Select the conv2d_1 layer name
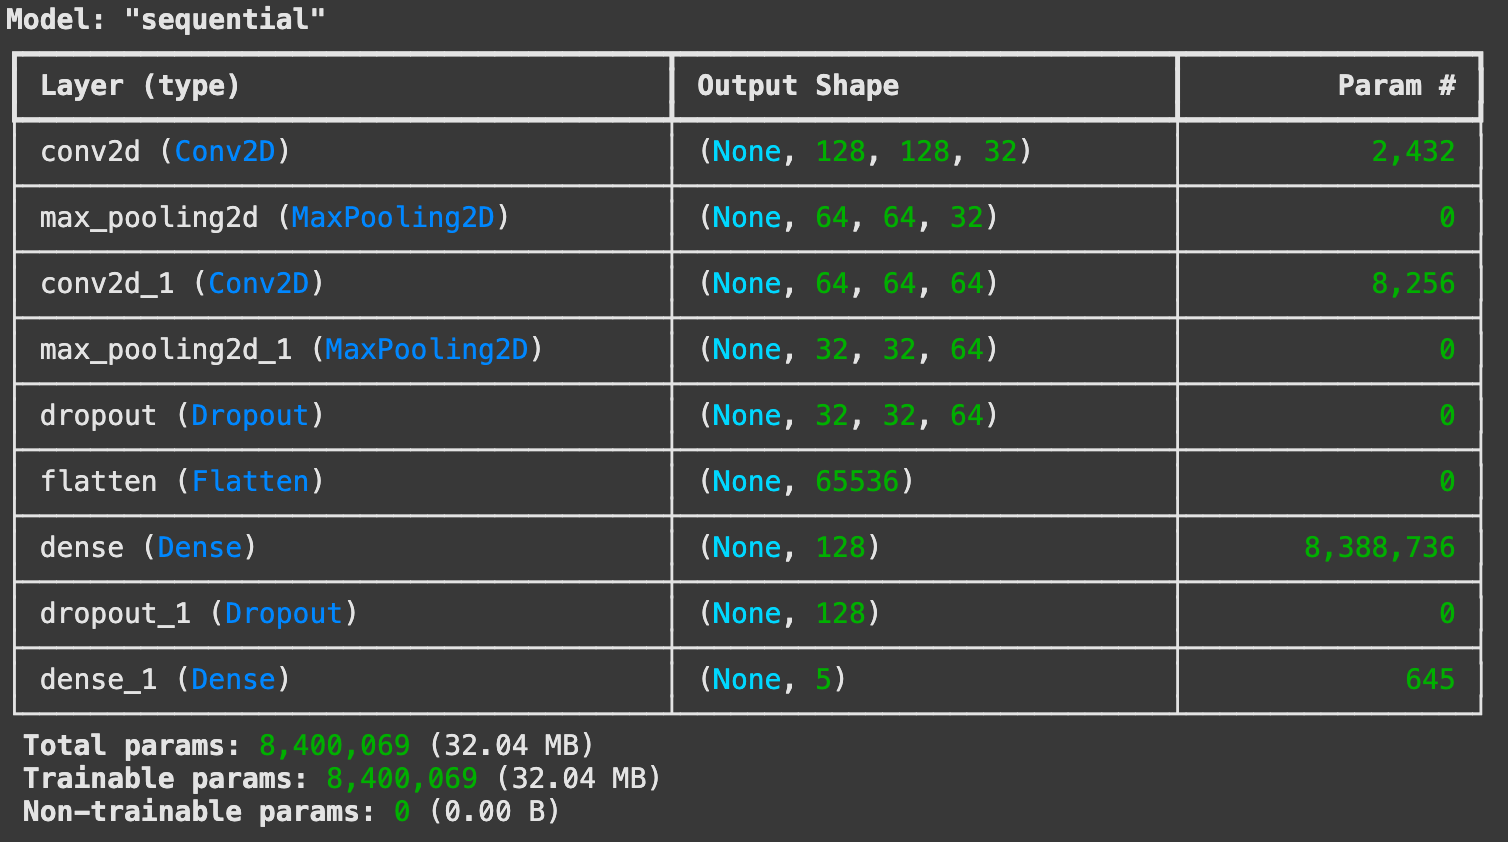Viewport: 1508px width, 842px height. (107, 284)
